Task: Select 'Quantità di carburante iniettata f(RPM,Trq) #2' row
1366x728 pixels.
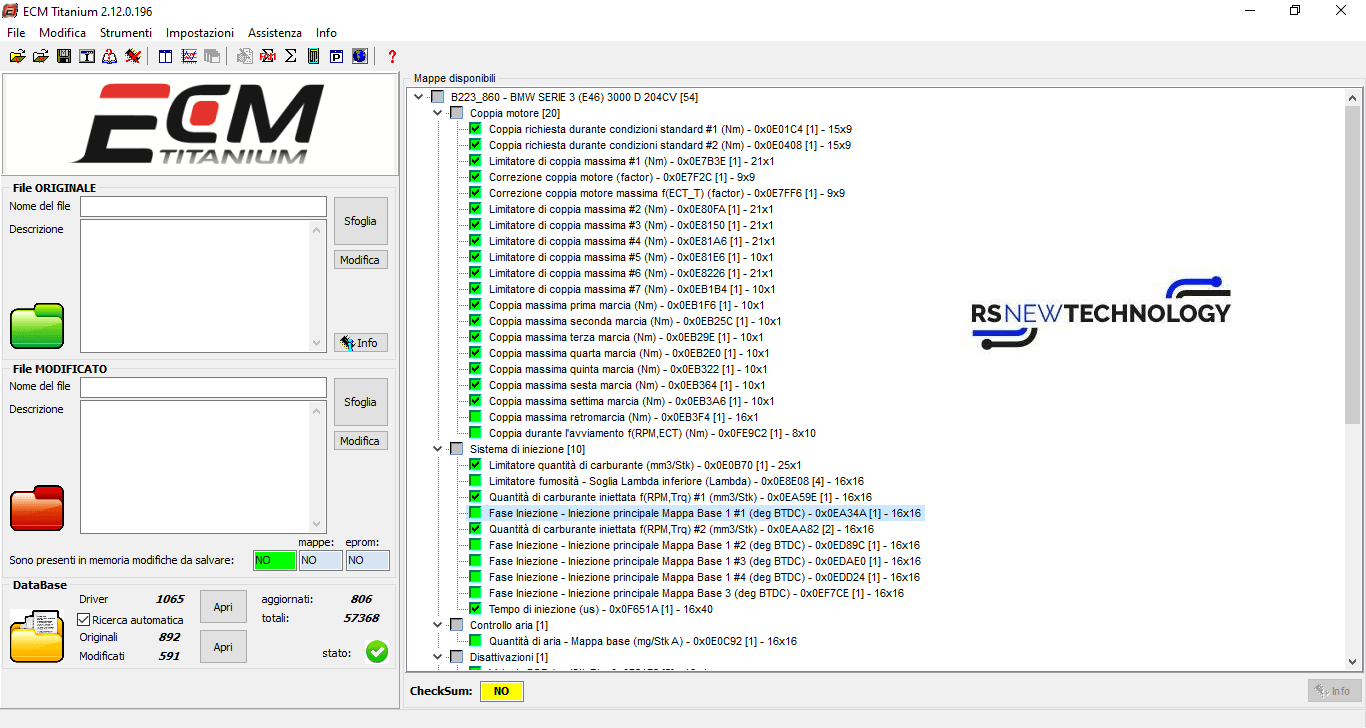Action: point(681,529)
